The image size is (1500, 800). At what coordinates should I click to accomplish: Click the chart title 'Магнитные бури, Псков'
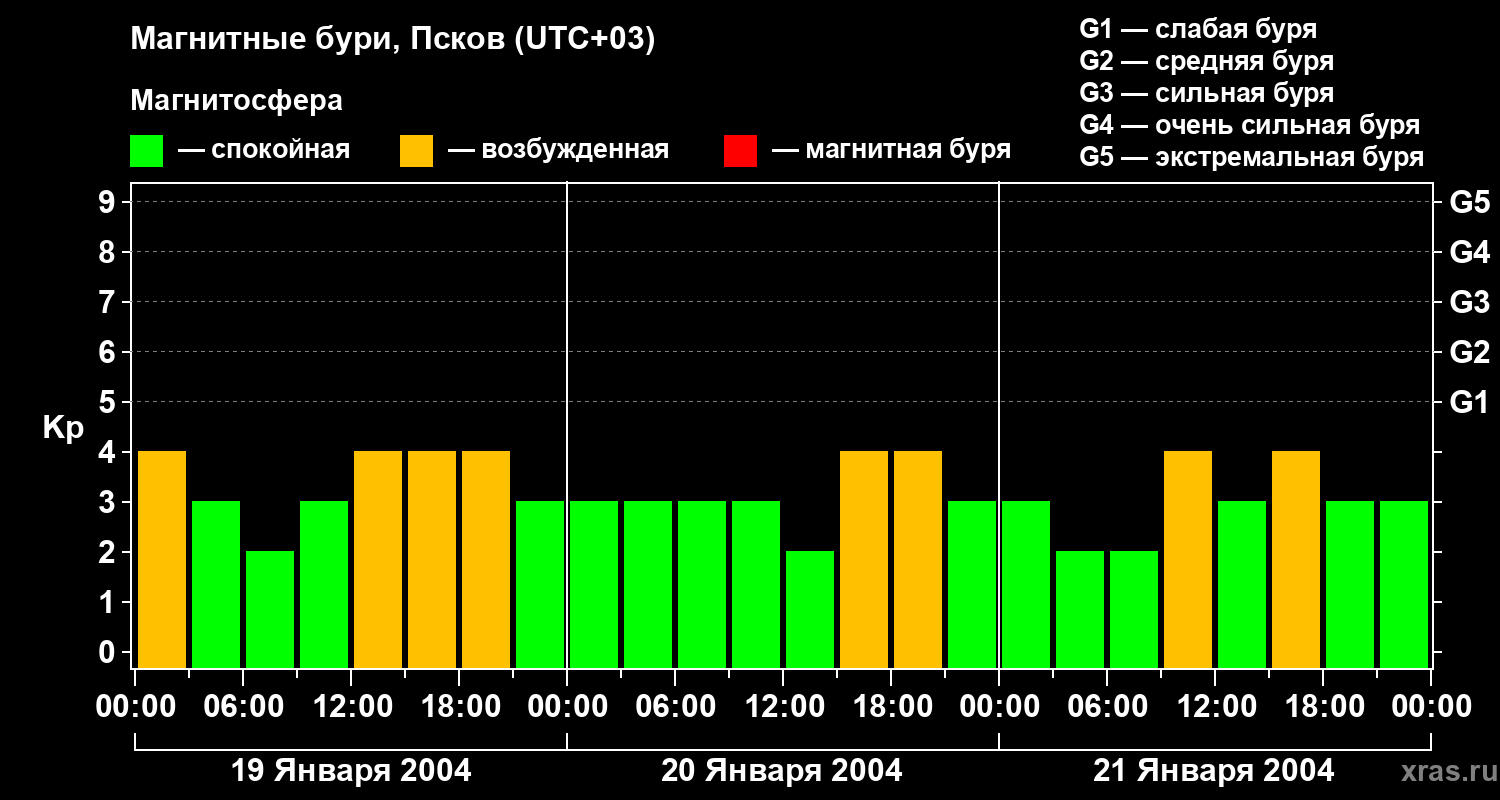click(392, 39)
